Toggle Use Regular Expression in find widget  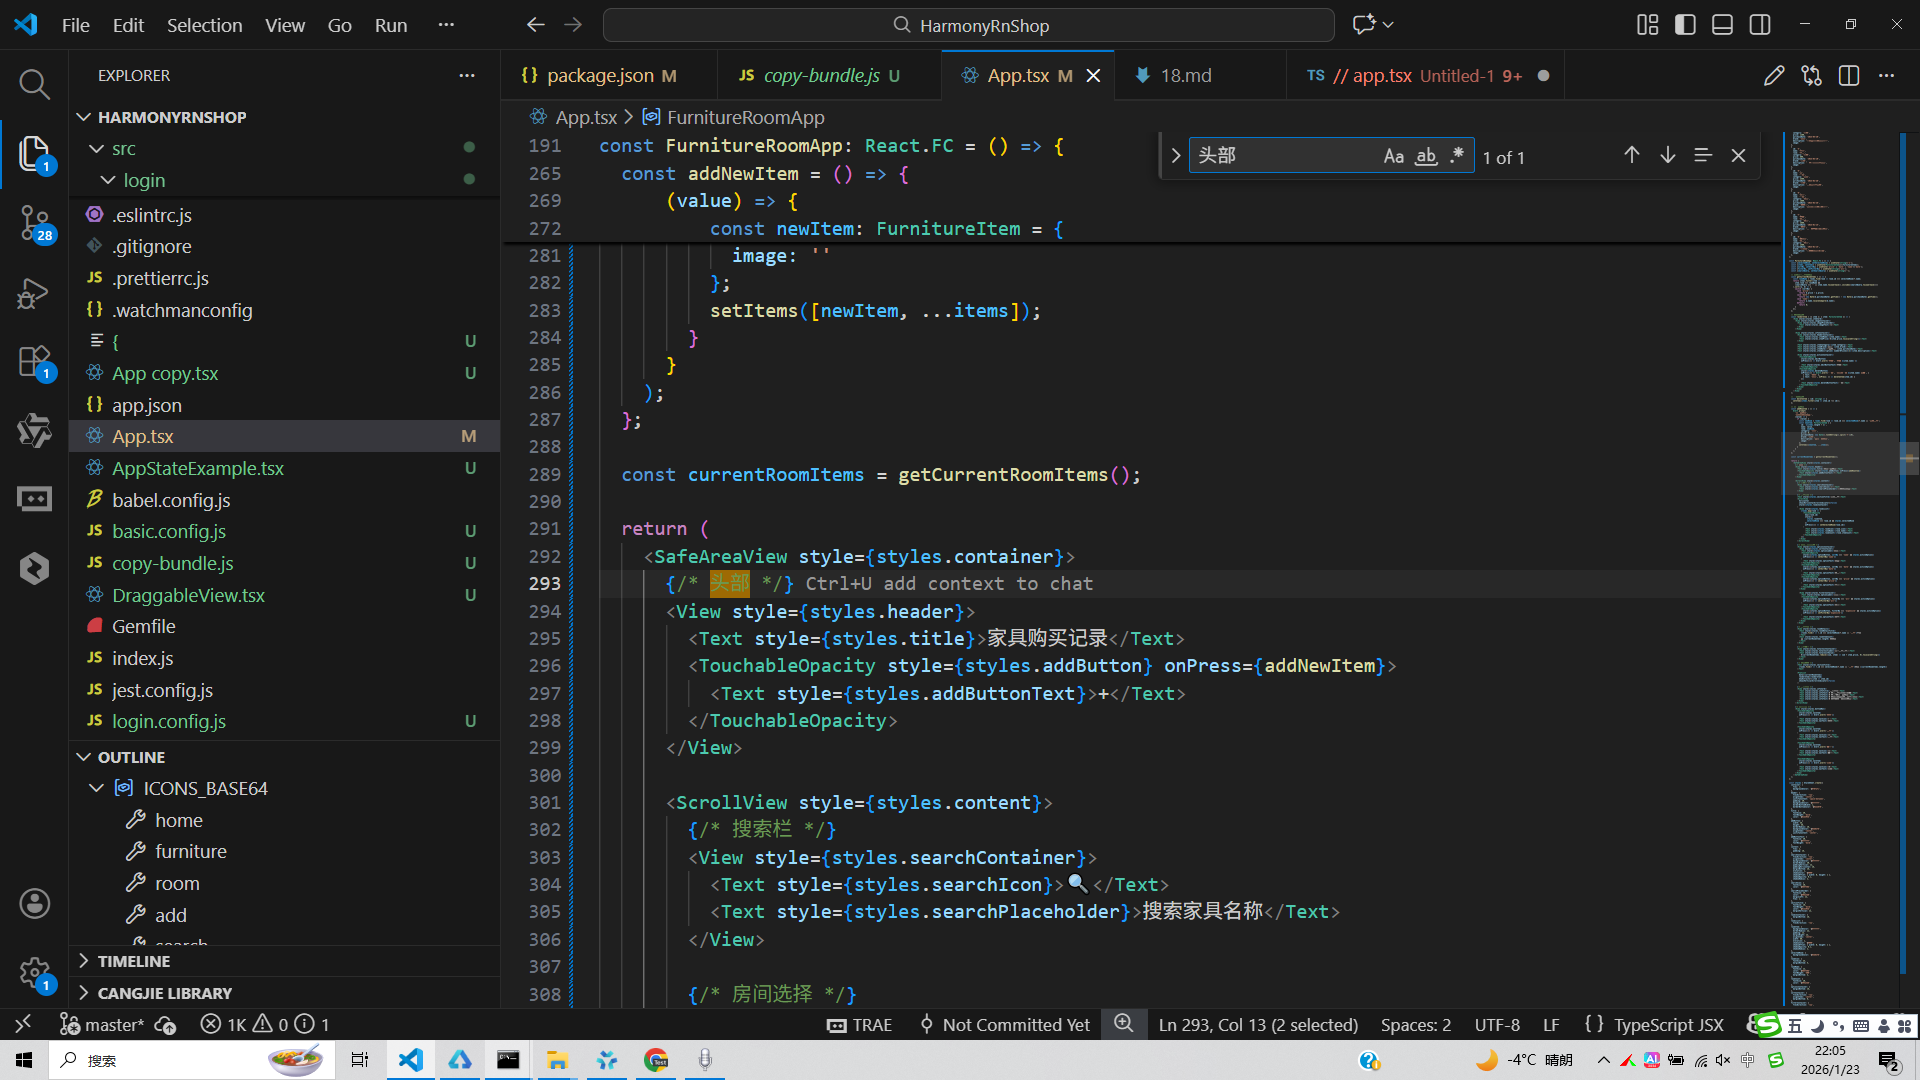tap(1457, 156)
